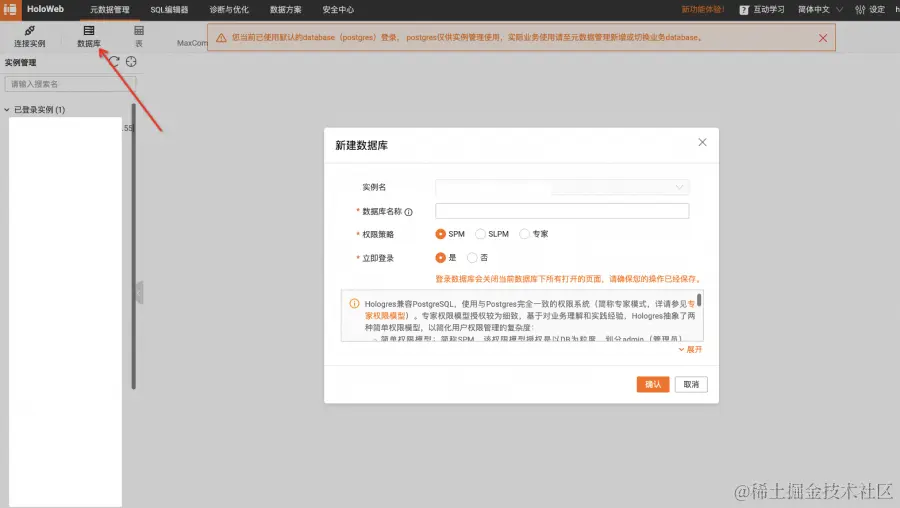Click the left instance panel scrollbar
900x508 pixels.
point(134,247)
